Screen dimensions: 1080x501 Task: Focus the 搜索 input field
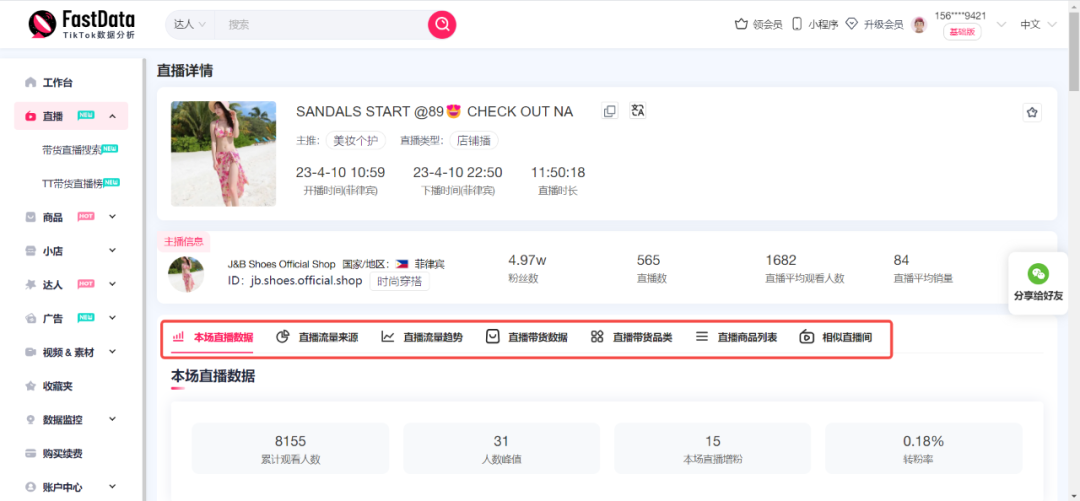coord(321,25)
